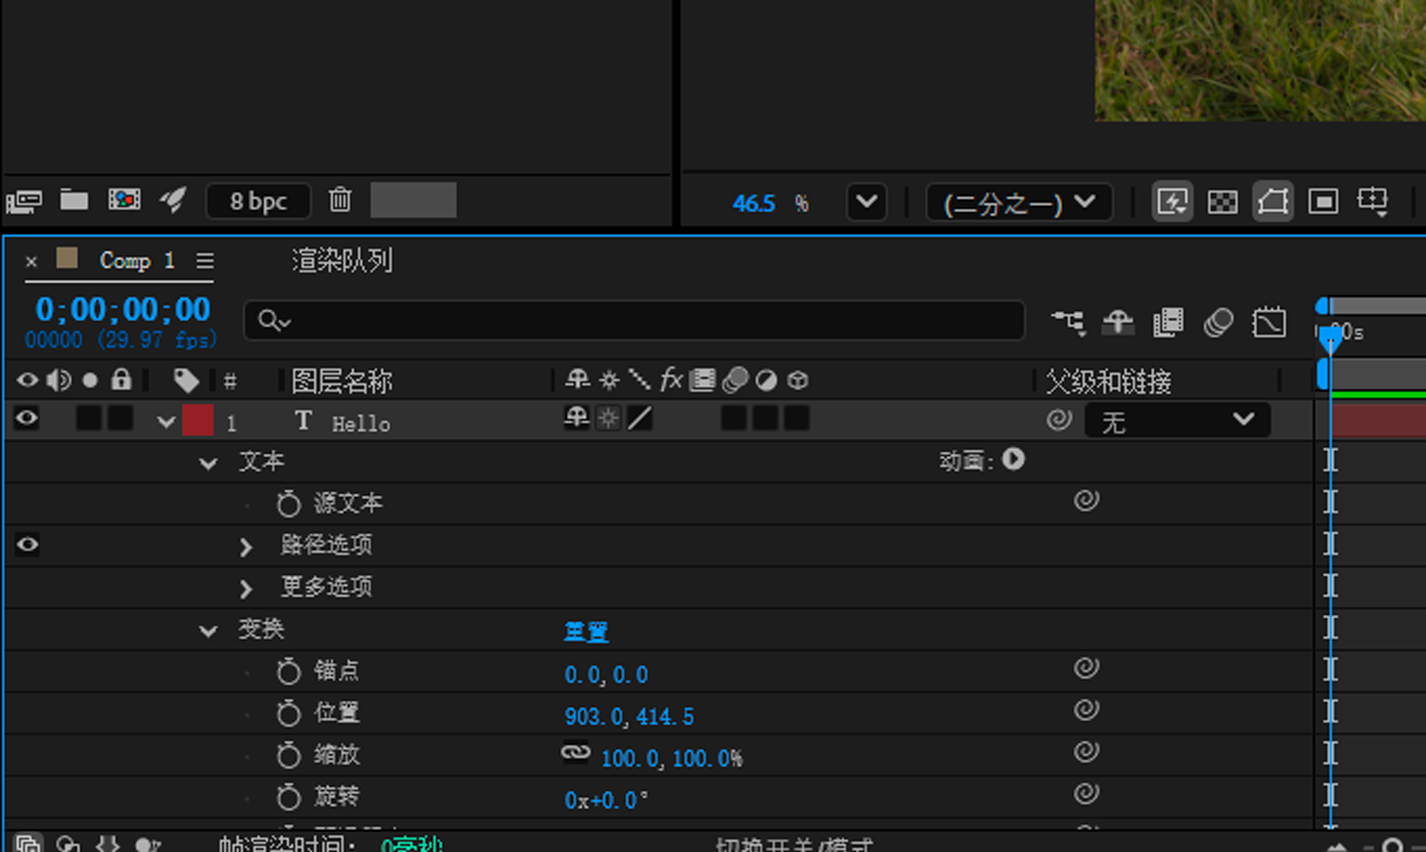Viewport: 1426px width, 852px height.
Task: Toggle visibility of 路径选项
Action: [27, 545]
